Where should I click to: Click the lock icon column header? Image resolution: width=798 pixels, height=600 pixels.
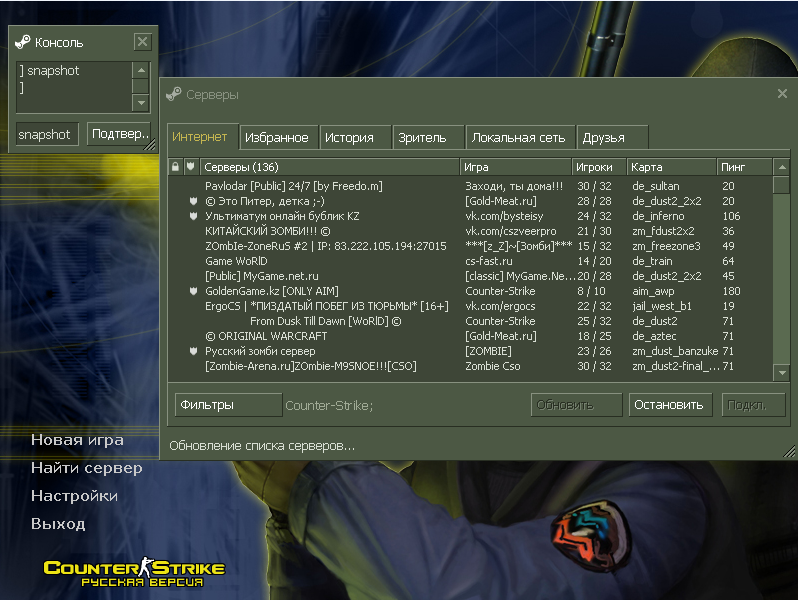pyautogui.click(x=176, y=166)
